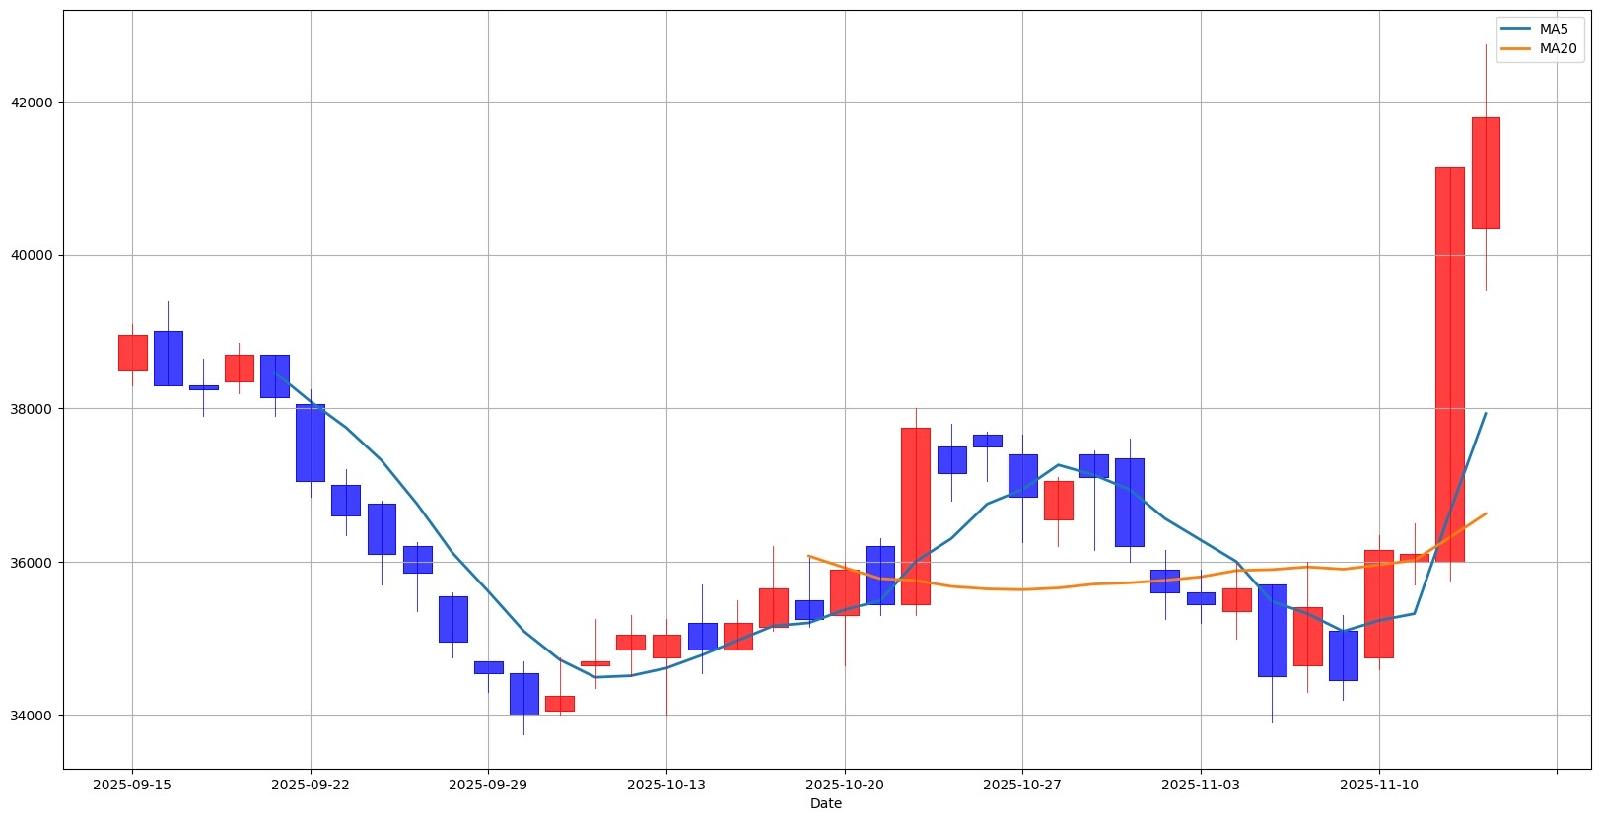This screenshot has width=1600, height=821.
Task: Click the 34000 y-axis tick label
Action: (x=33, y=716)
